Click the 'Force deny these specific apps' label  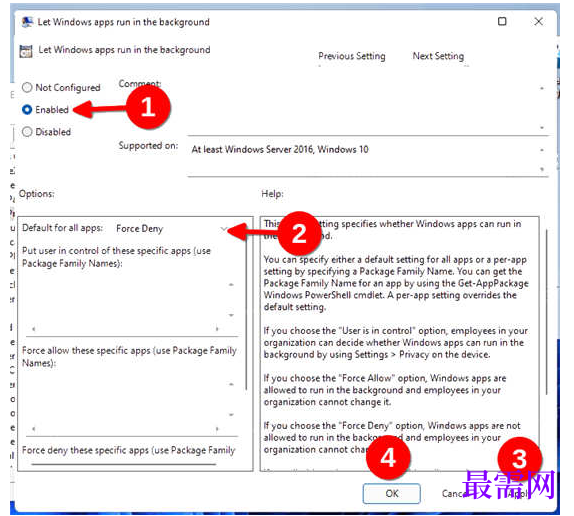(128, 450)
